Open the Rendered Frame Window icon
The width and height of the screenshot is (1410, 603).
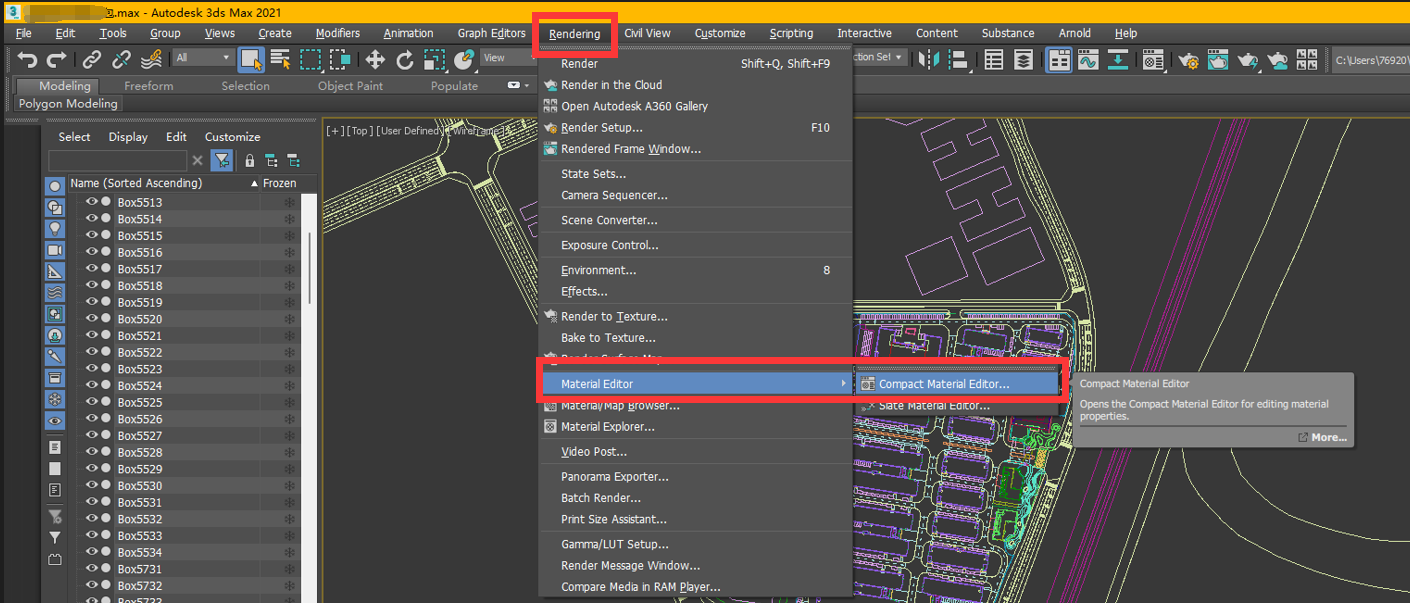[x=1219, y=60]
